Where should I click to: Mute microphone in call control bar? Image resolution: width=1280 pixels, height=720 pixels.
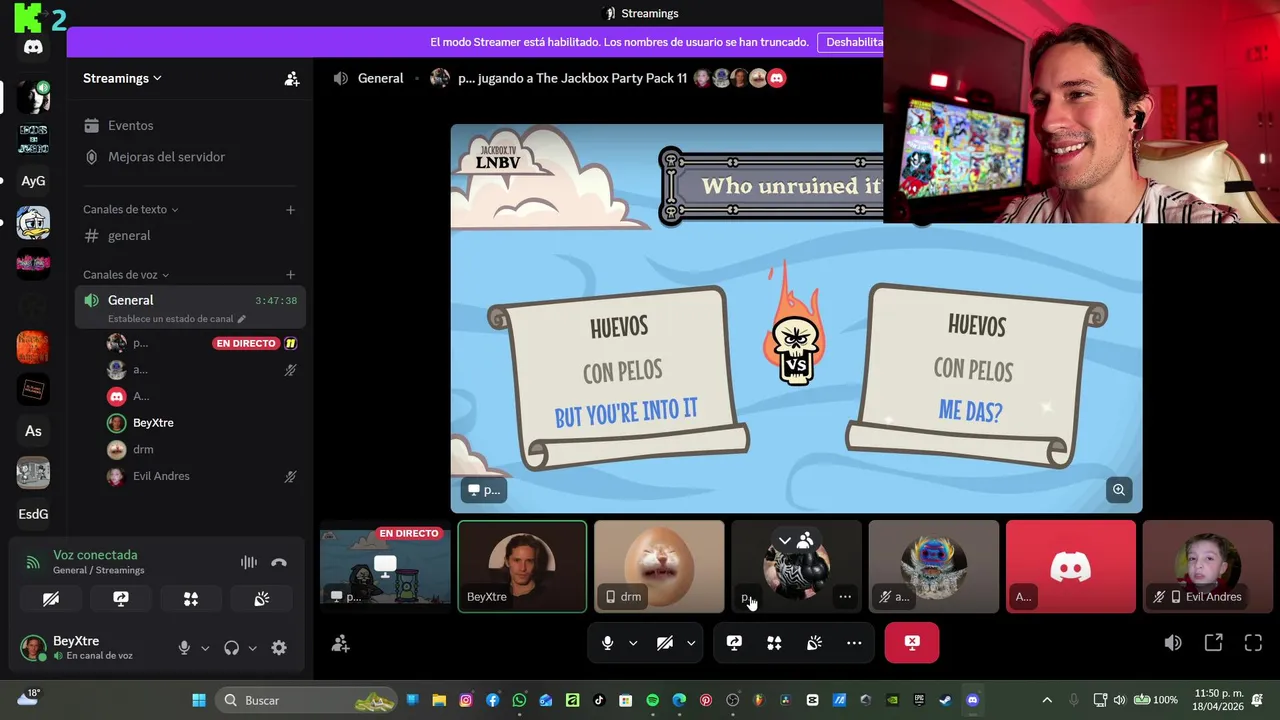click(x=607, y=643)
